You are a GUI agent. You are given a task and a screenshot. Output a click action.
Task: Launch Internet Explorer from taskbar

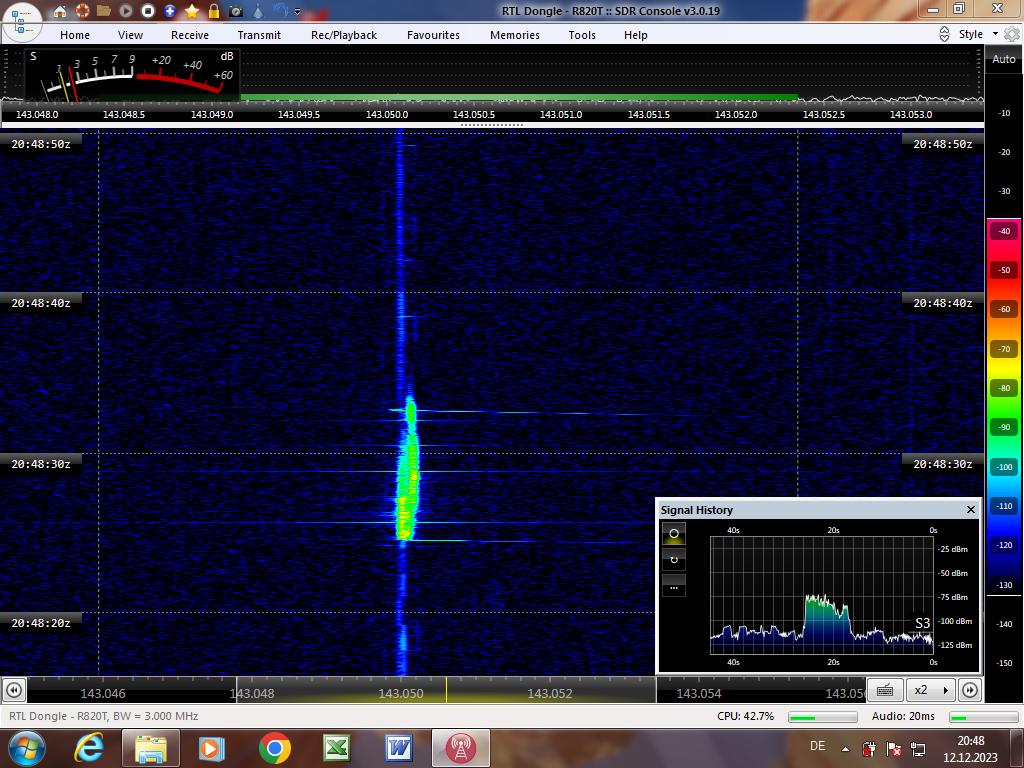coord(89,748)
